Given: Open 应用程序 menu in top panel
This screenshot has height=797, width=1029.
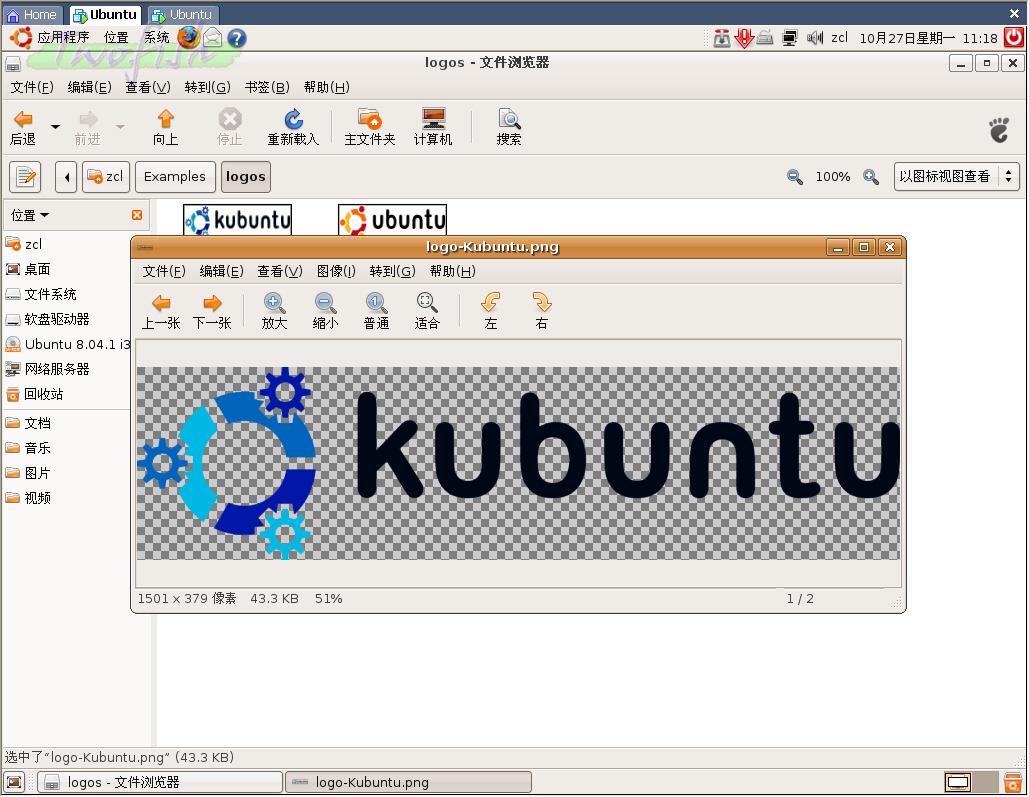Looking at the screenshot, I should pyautogui.click(x=63, y=37).
